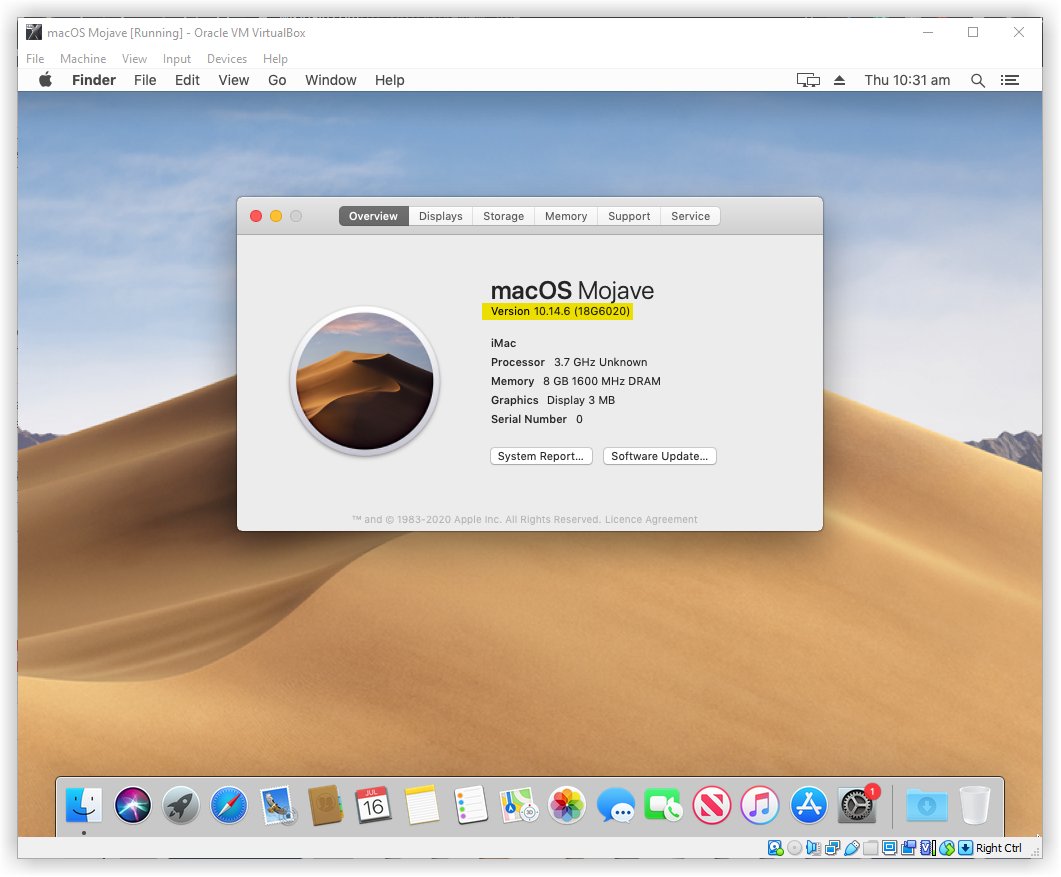Click the Apple menu logo

coord(45,80)
